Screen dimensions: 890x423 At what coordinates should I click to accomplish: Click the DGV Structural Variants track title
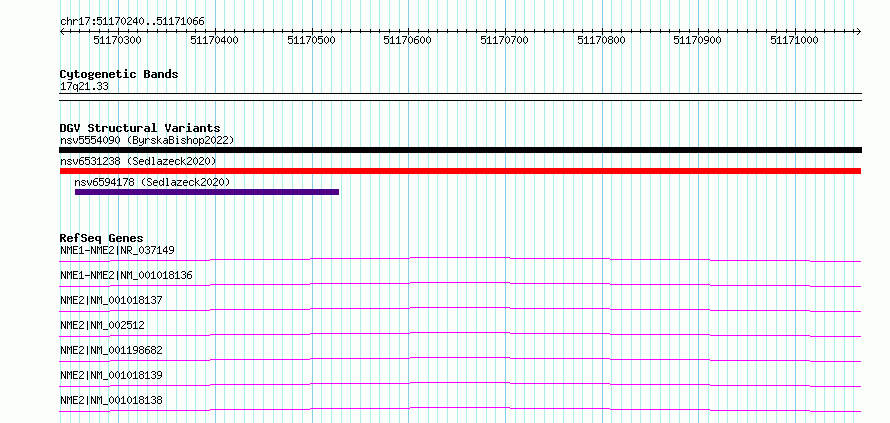click(140, 128)
